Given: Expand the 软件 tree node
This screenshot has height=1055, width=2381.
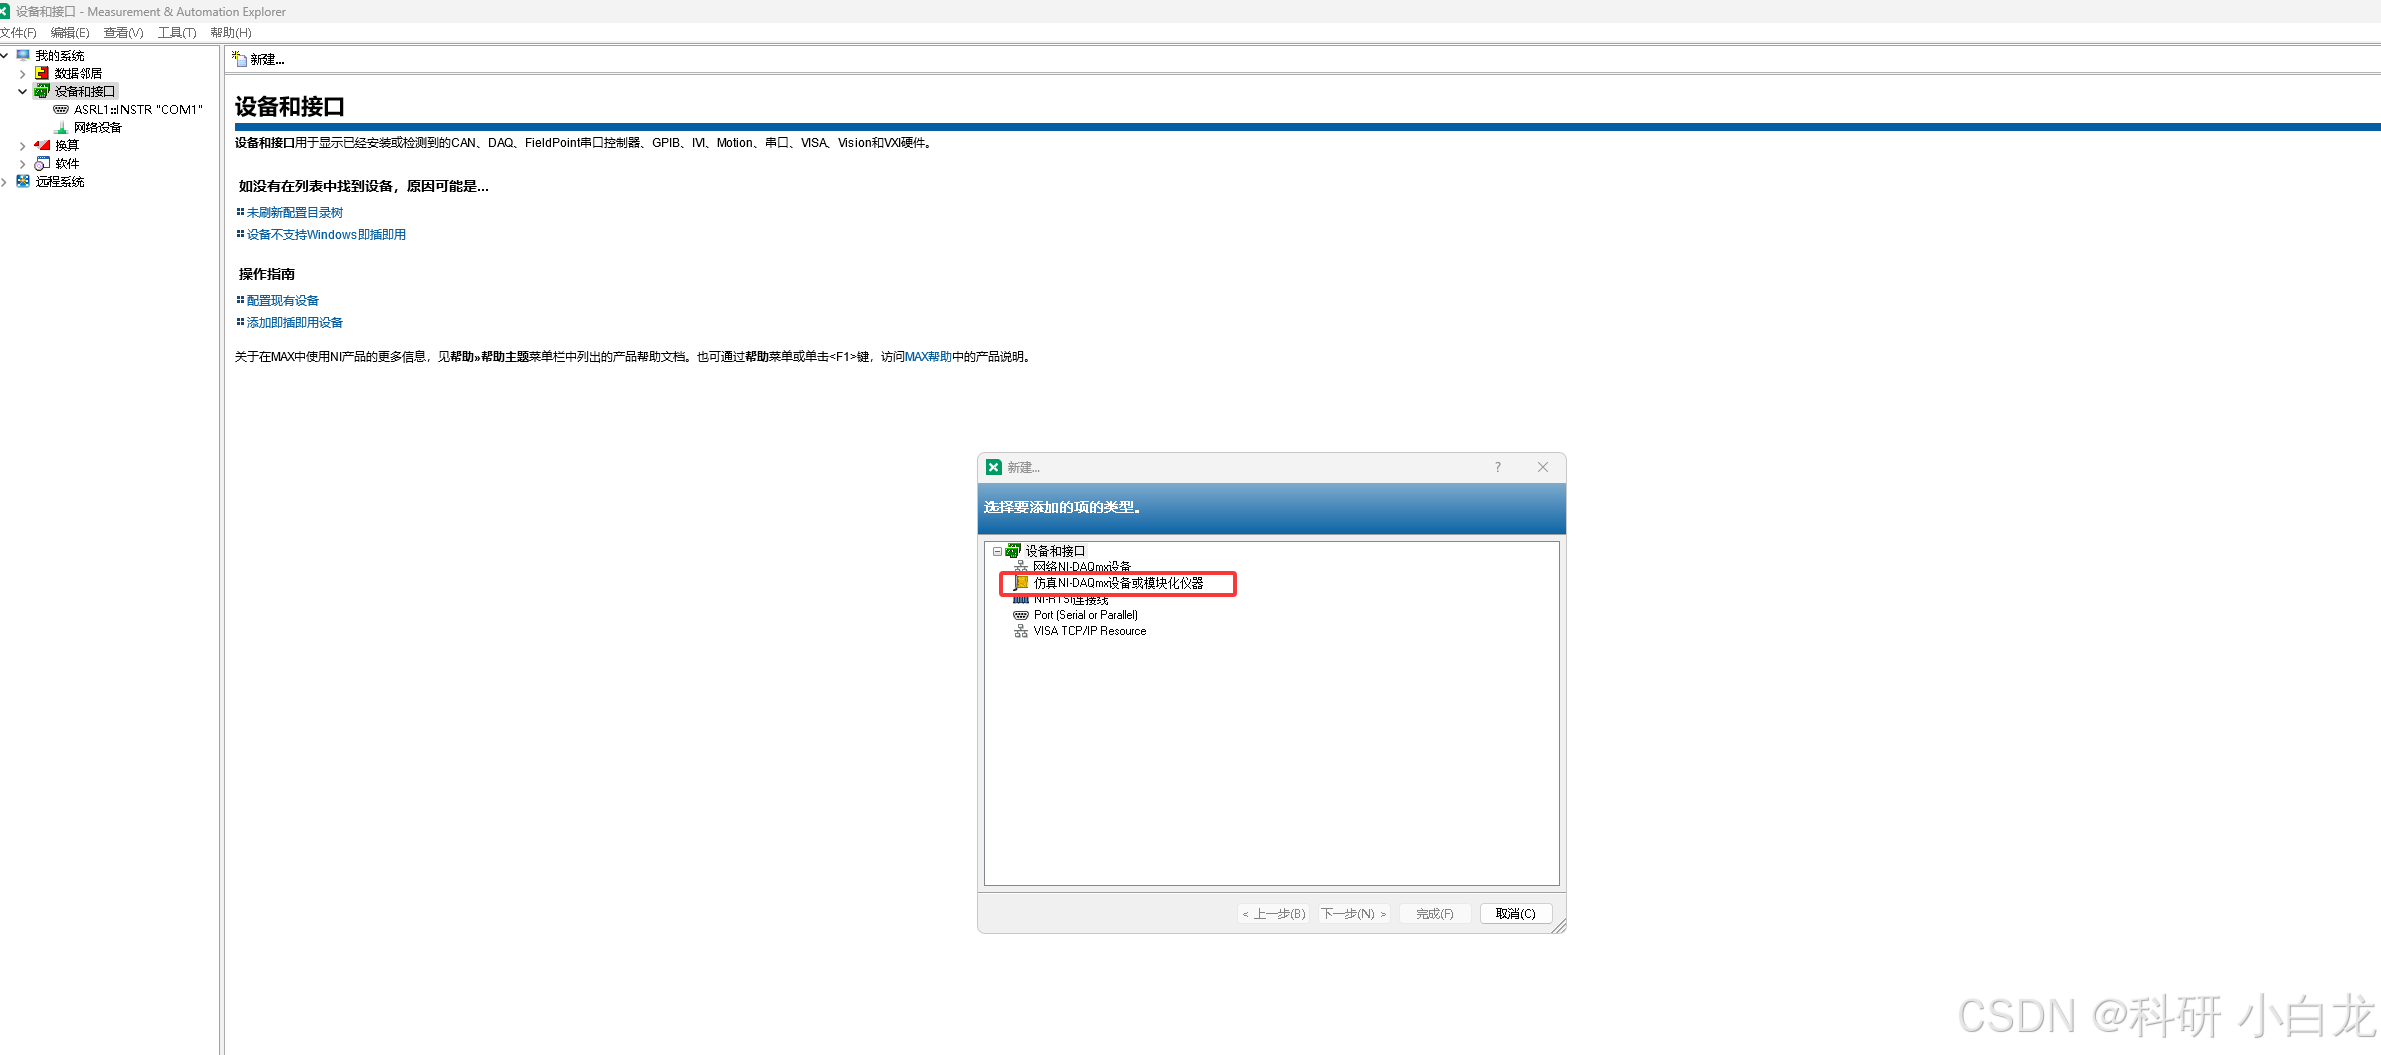Looking at the screenshot, I should point(23,164).
